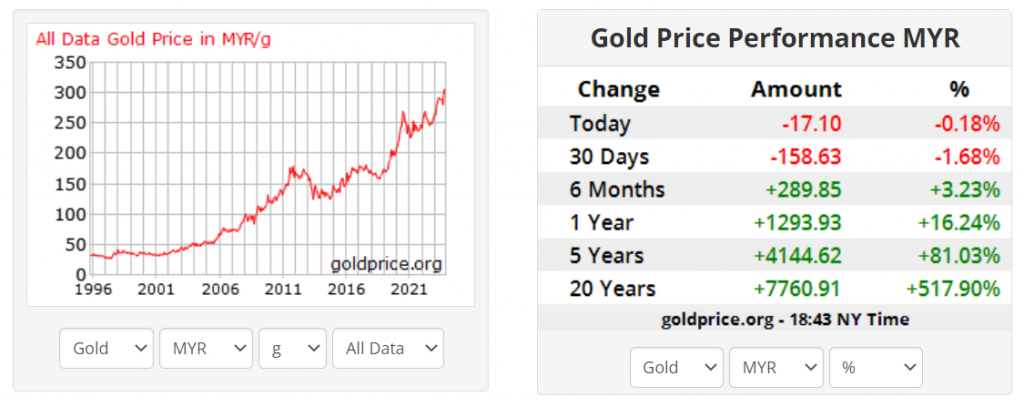This screenshot has width=1024, height=407.
Task: Open MYR dropdown under performance table
Action: click(775, 367)
